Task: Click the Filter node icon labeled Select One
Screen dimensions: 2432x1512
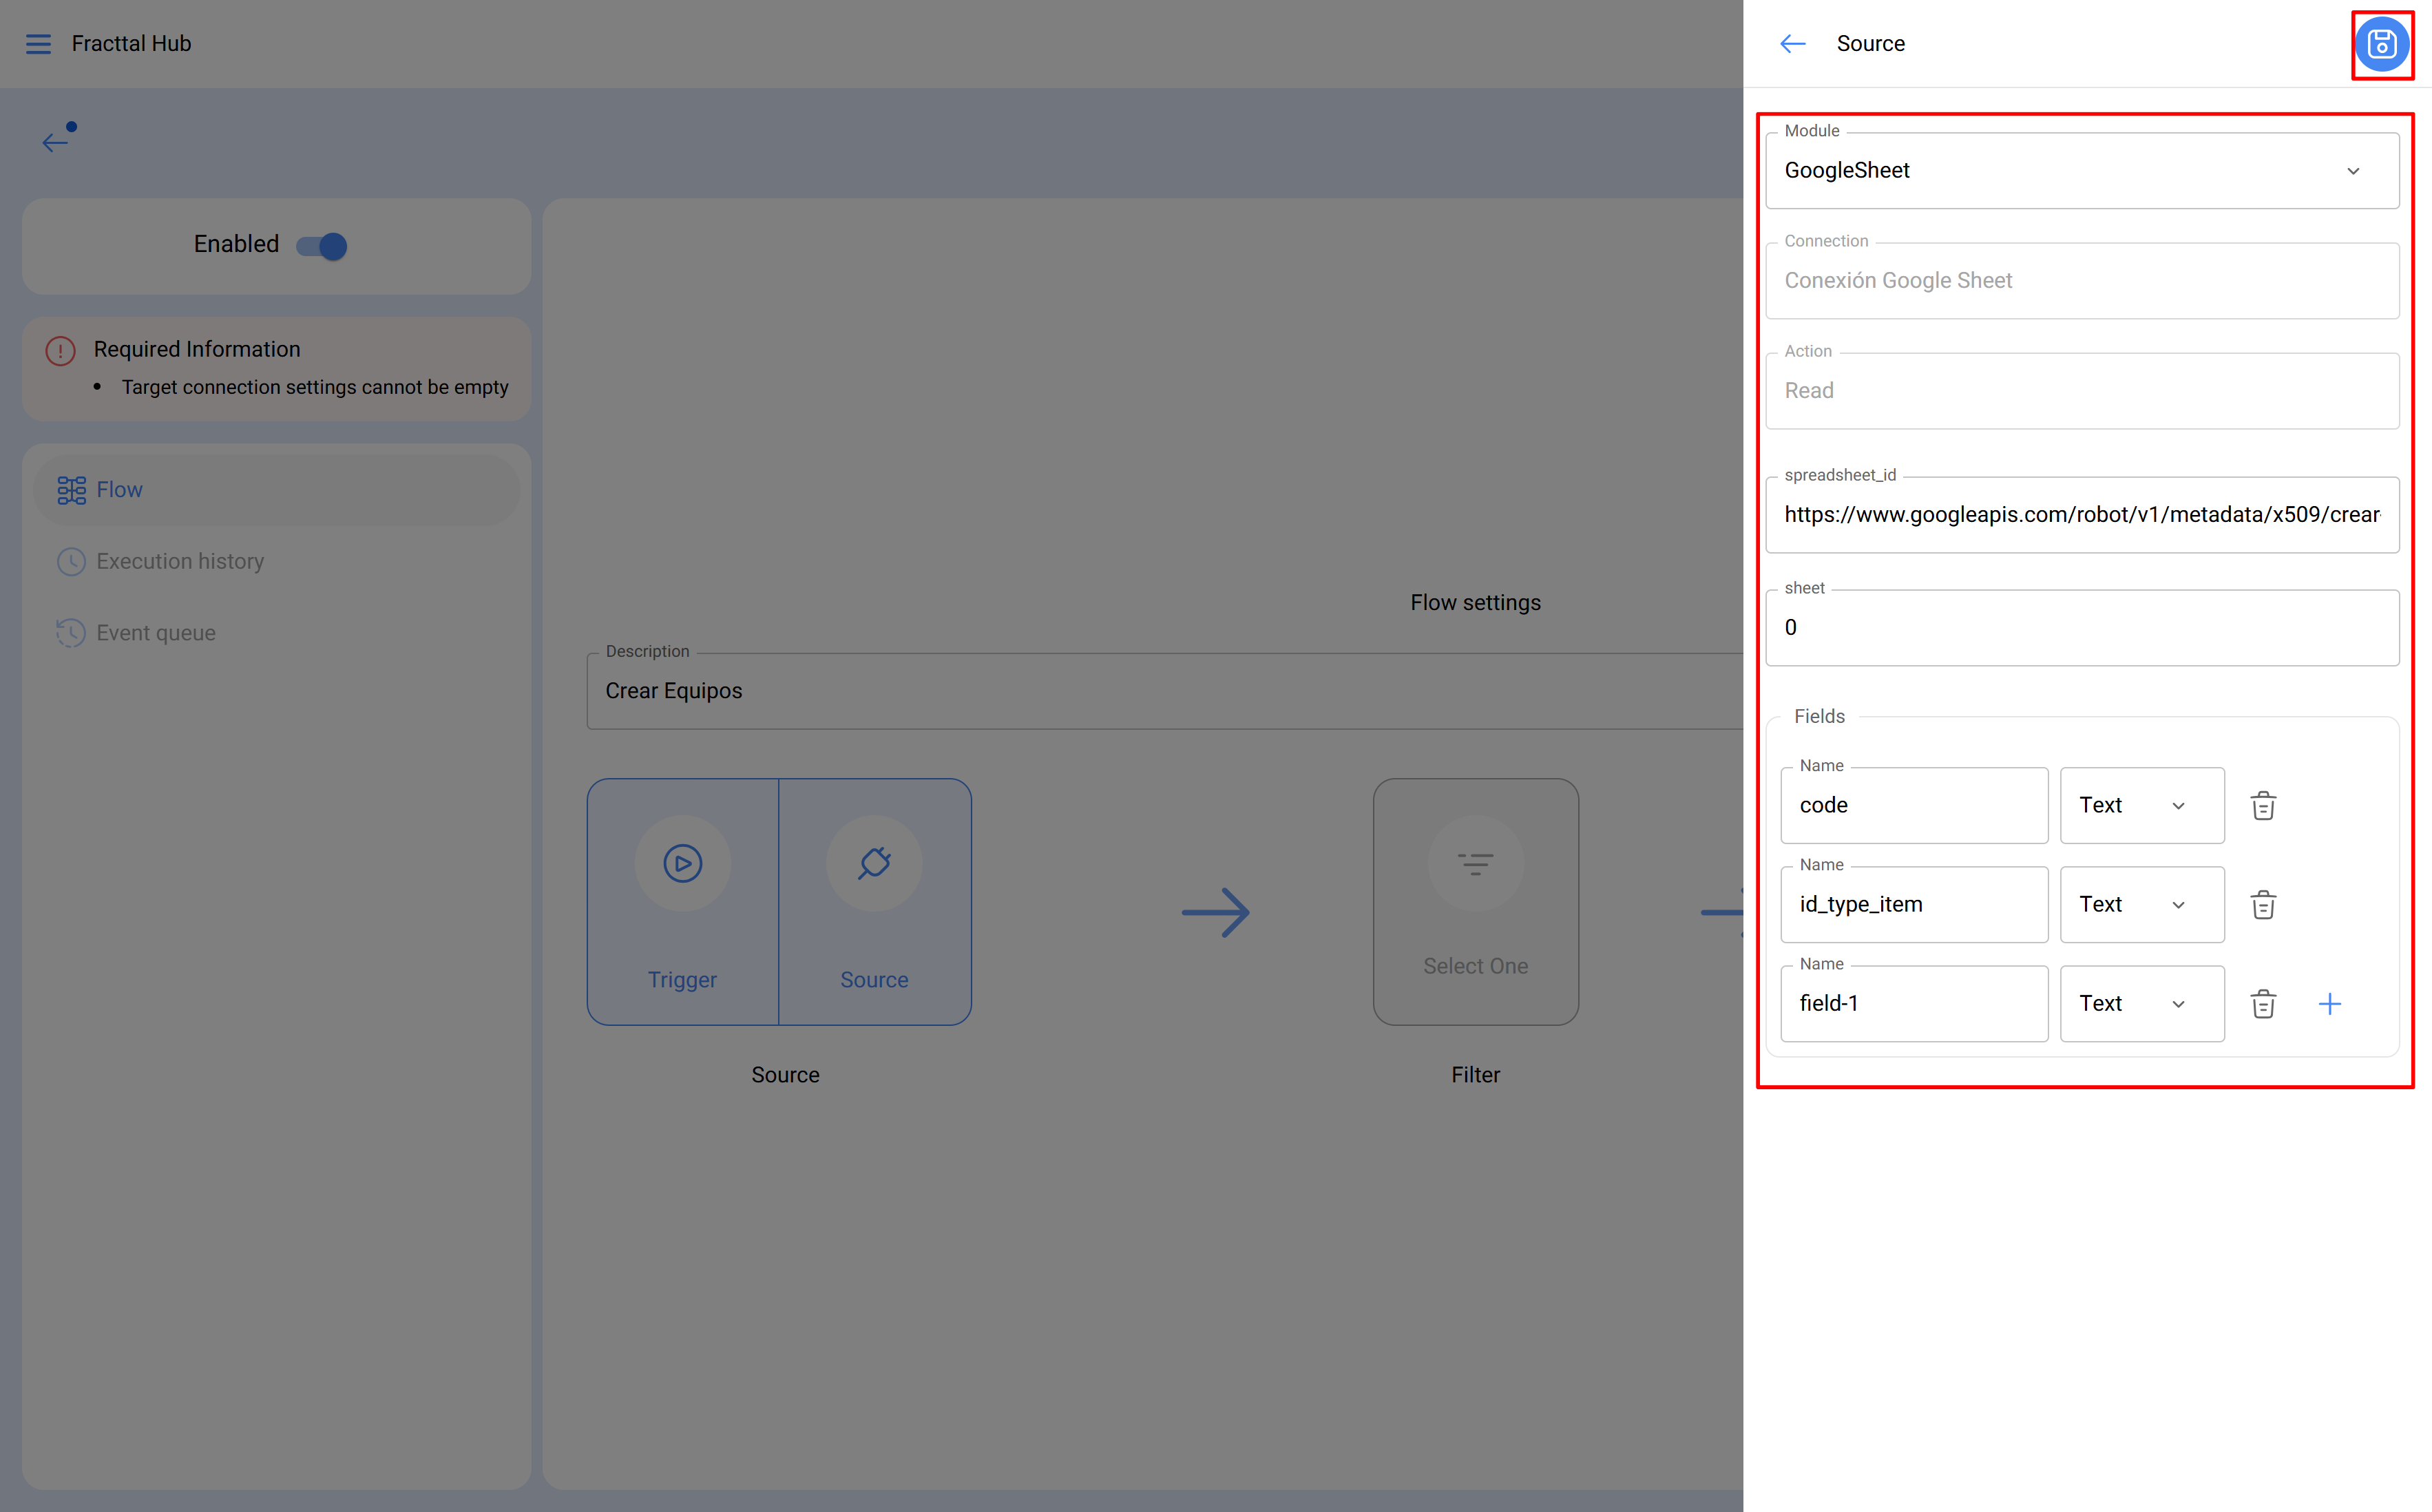Action: point(1475,863)
